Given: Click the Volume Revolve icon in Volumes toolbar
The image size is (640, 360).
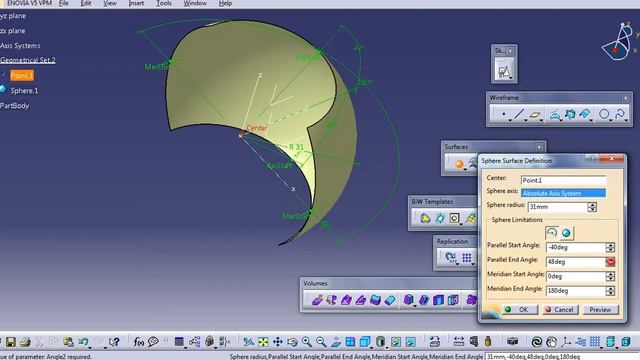Looking at the screenshot, I should (331, 300).
